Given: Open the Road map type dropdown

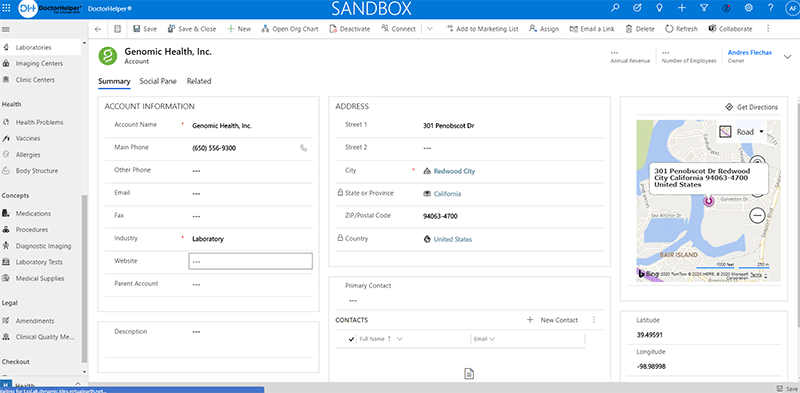Looking at the screenshot, I should pos(743,132).
